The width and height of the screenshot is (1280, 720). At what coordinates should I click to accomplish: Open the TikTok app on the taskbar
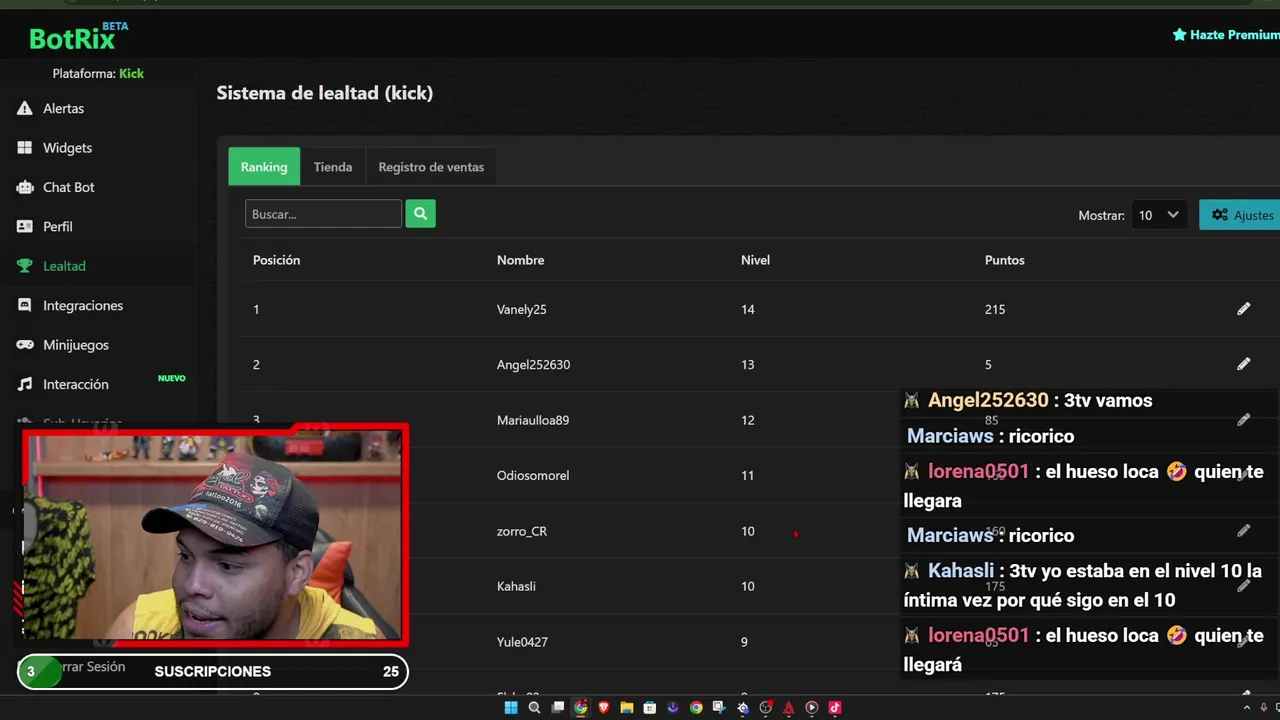click(835, 708)
